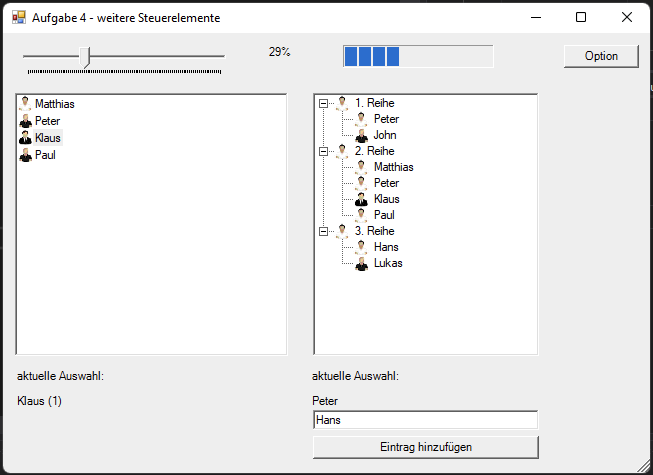The width and height of the screenshot is (653, 475).
Task: Click the Klaus (1) selection label
Action: [40, 401]
